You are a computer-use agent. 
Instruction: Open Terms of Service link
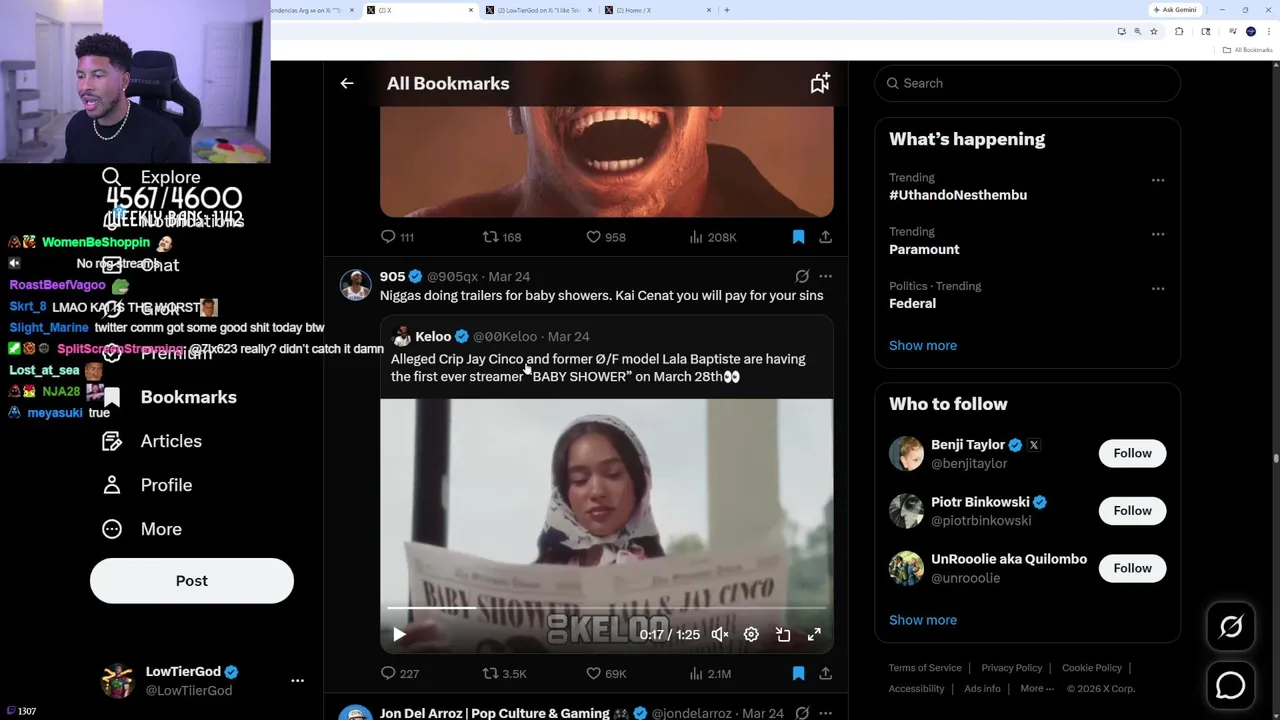[x=925, y=668]
